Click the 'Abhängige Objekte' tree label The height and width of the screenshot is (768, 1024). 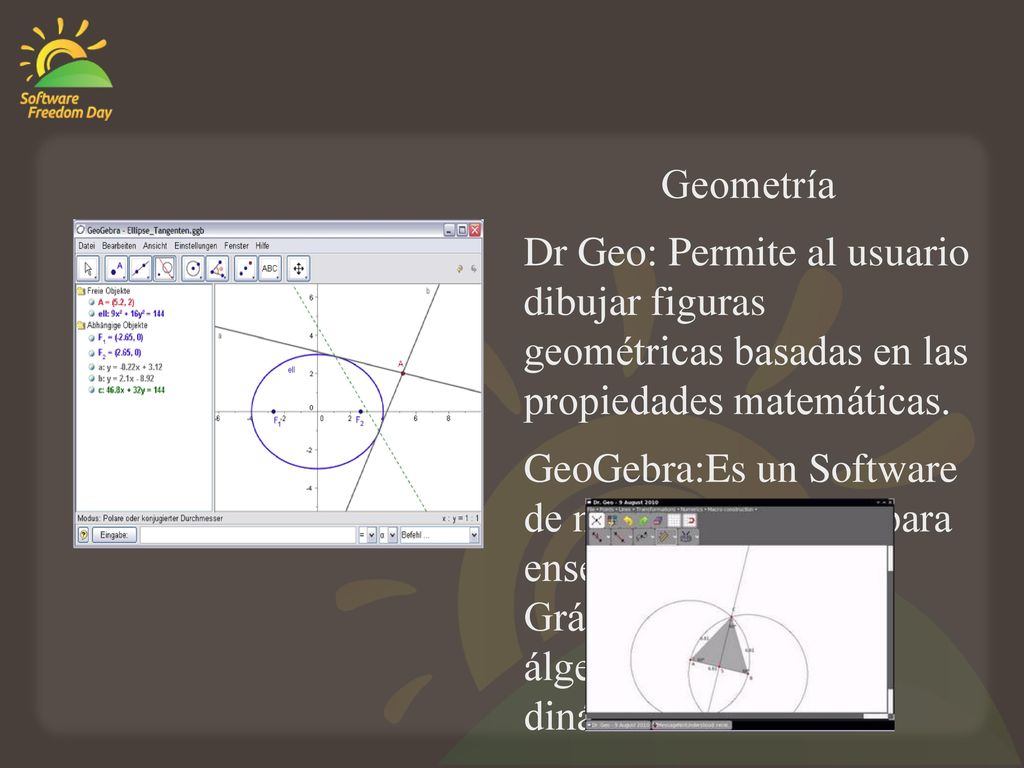click(x=118, y=325)
